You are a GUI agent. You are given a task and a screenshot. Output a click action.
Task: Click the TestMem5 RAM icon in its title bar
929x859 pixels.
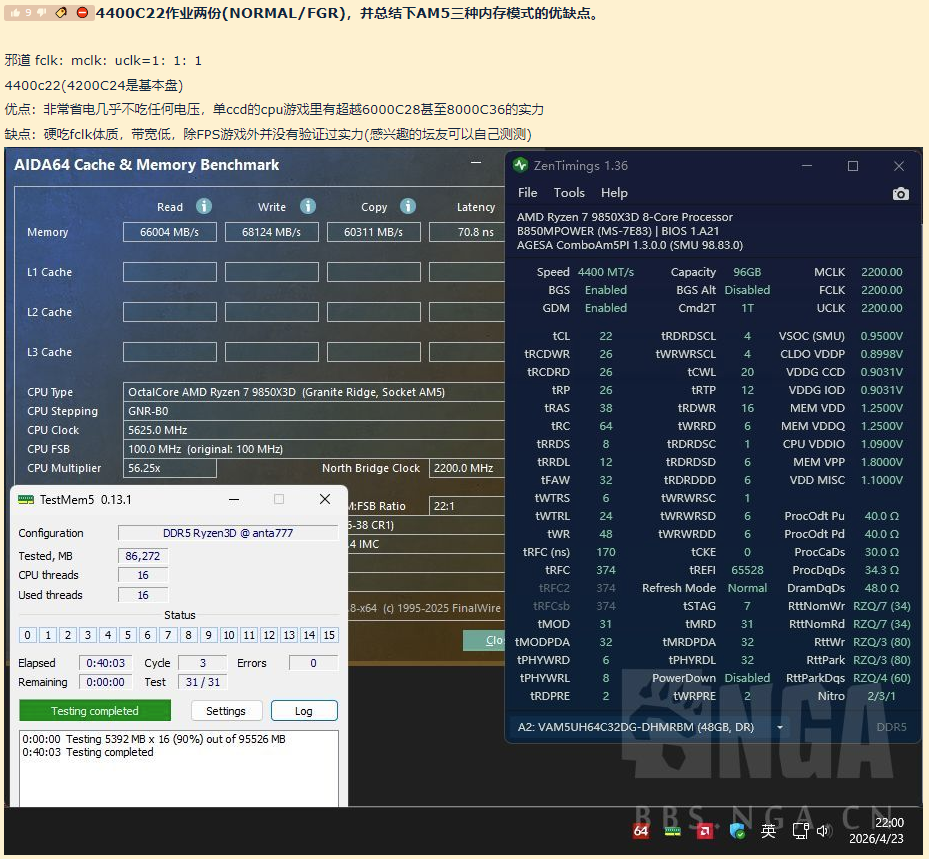[26, 499]
